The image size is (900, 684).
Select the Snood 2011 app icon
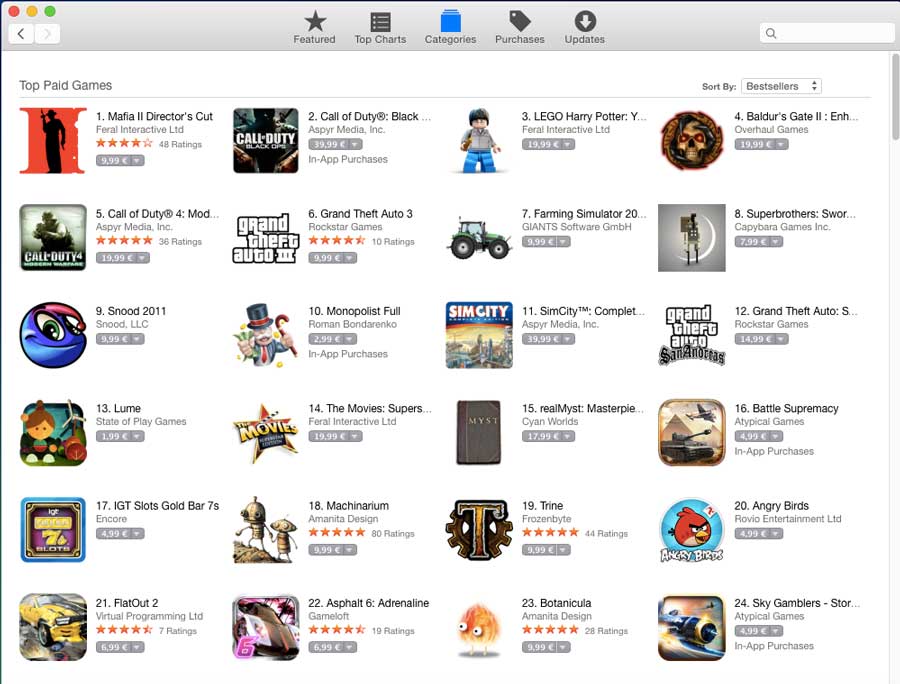point(53,335)
